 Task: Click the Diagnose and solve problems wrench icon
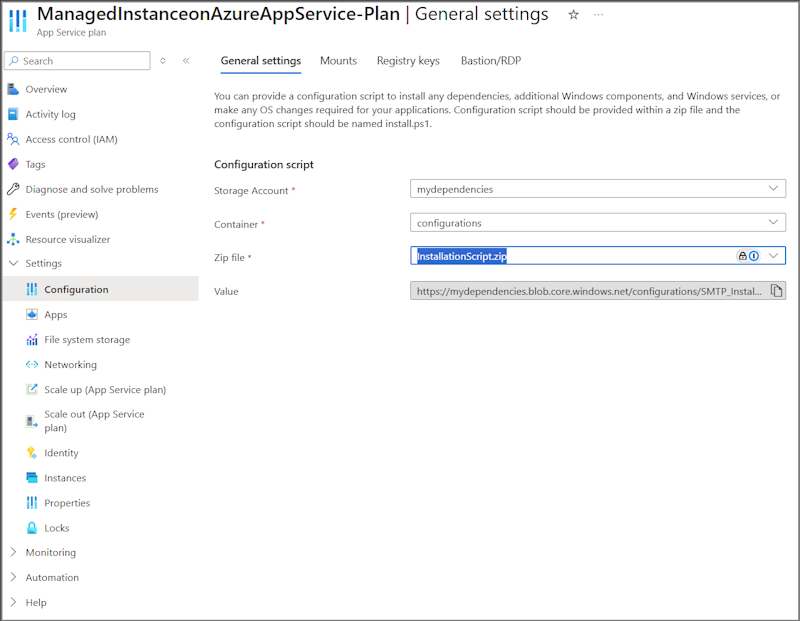click(x=13, y=189)
